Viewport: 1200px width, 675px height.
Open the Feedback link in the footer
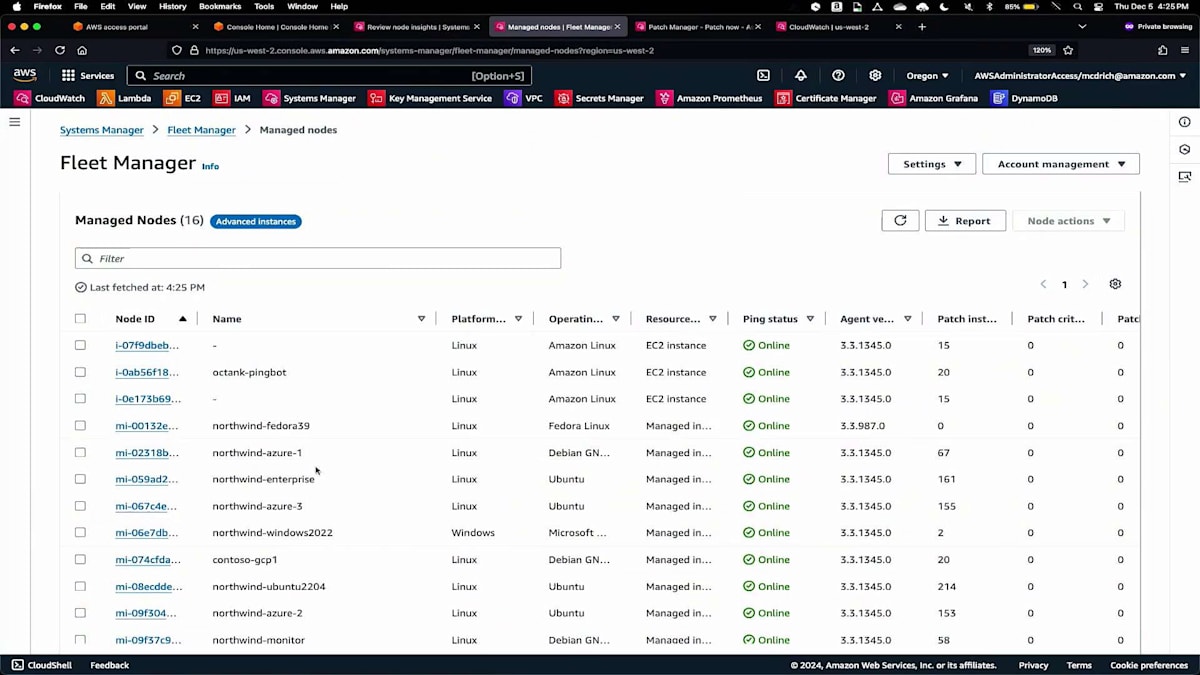pyautogui.click(x=110, y=665)
